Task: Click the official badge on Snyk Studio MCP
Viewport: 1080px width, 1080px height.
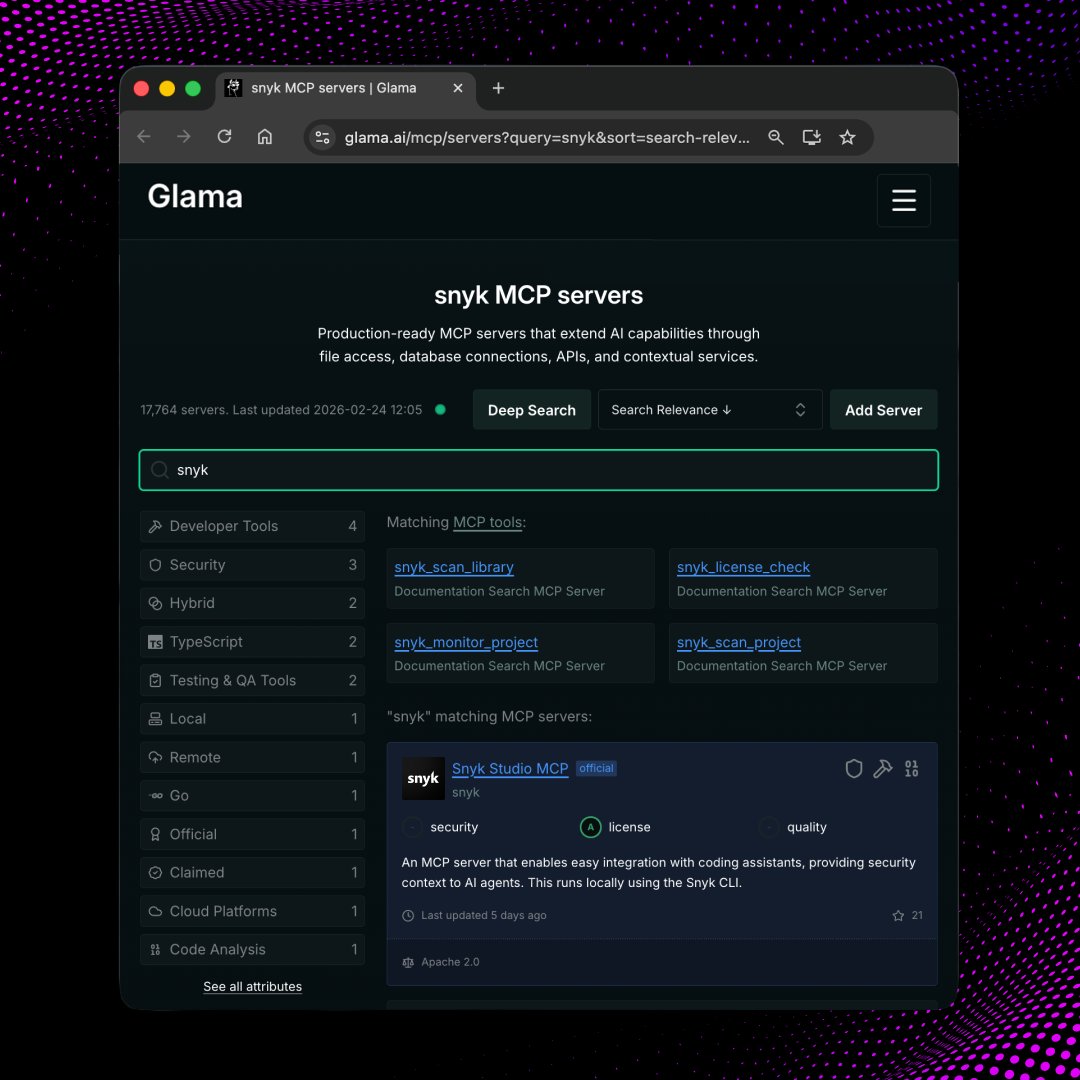Action: 596,769
